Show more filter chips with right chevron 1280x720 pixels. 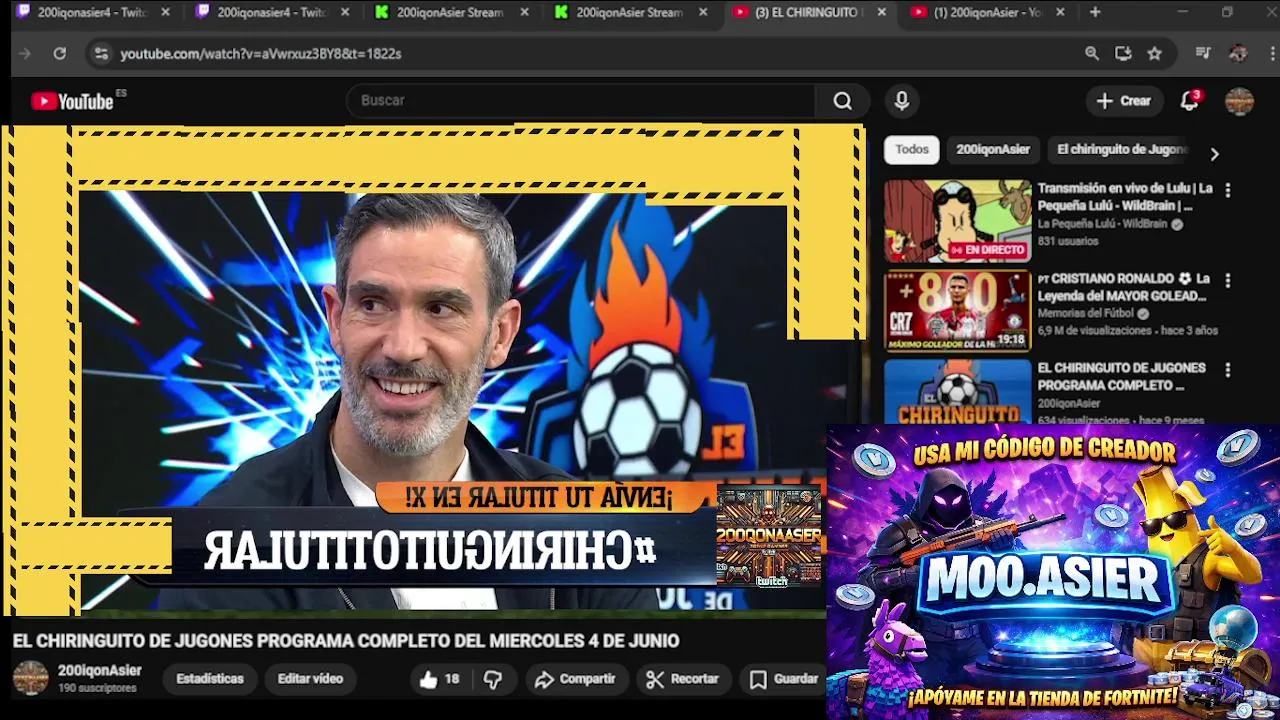click(x=1214, y=154)
